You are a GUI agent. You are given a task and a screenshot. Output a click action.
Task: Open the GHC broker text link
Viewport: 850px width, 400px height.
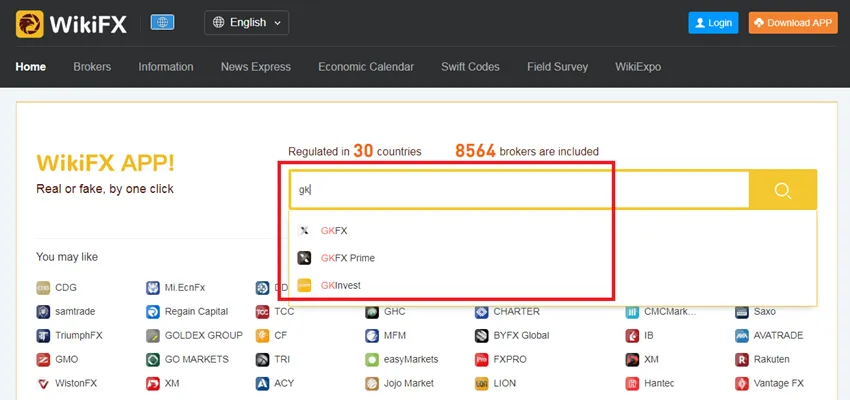(x=395, y=312)
